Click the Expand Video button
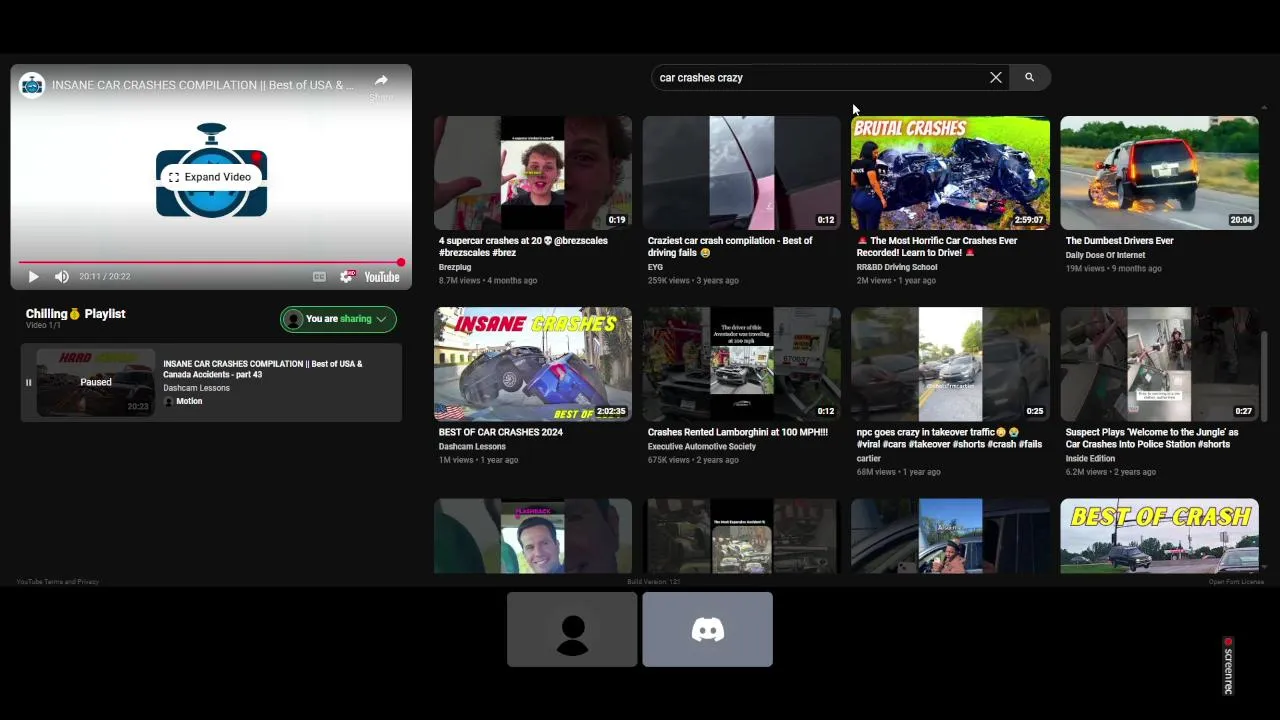The height and width of the screenshot is (720, 1280). coord(211,177)
